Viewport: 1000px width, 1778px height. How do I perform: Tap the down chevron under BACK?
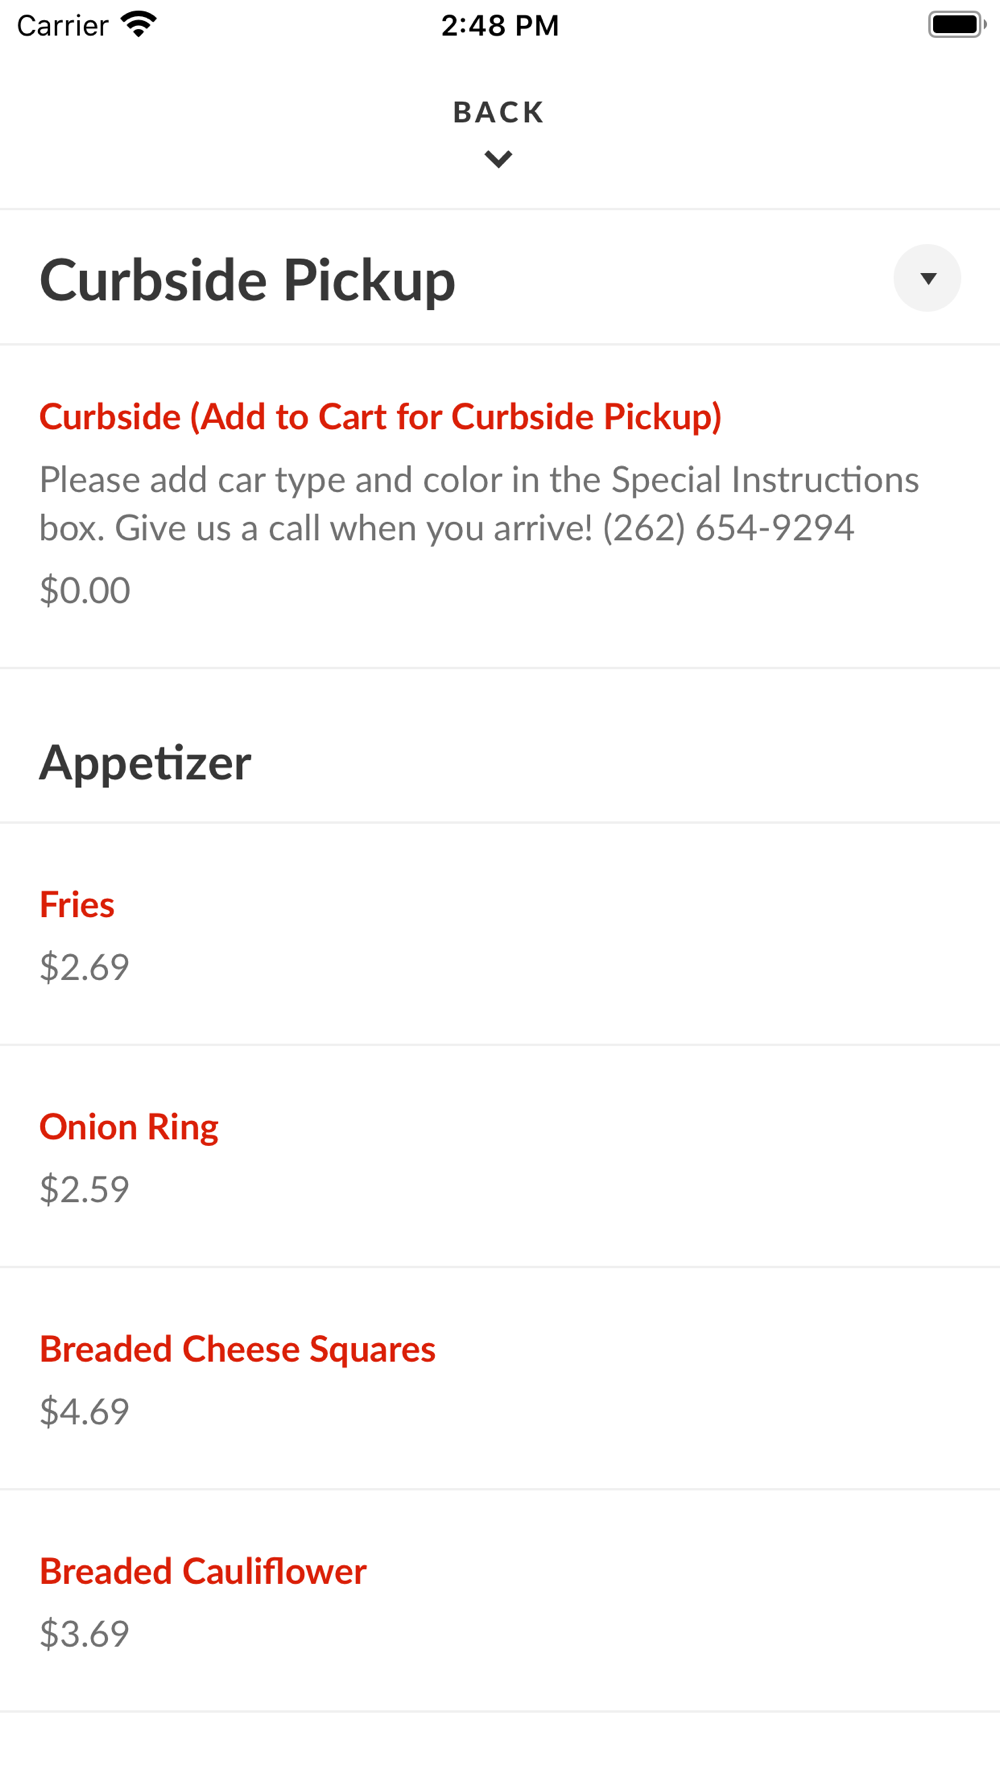(x=498, y=159)
